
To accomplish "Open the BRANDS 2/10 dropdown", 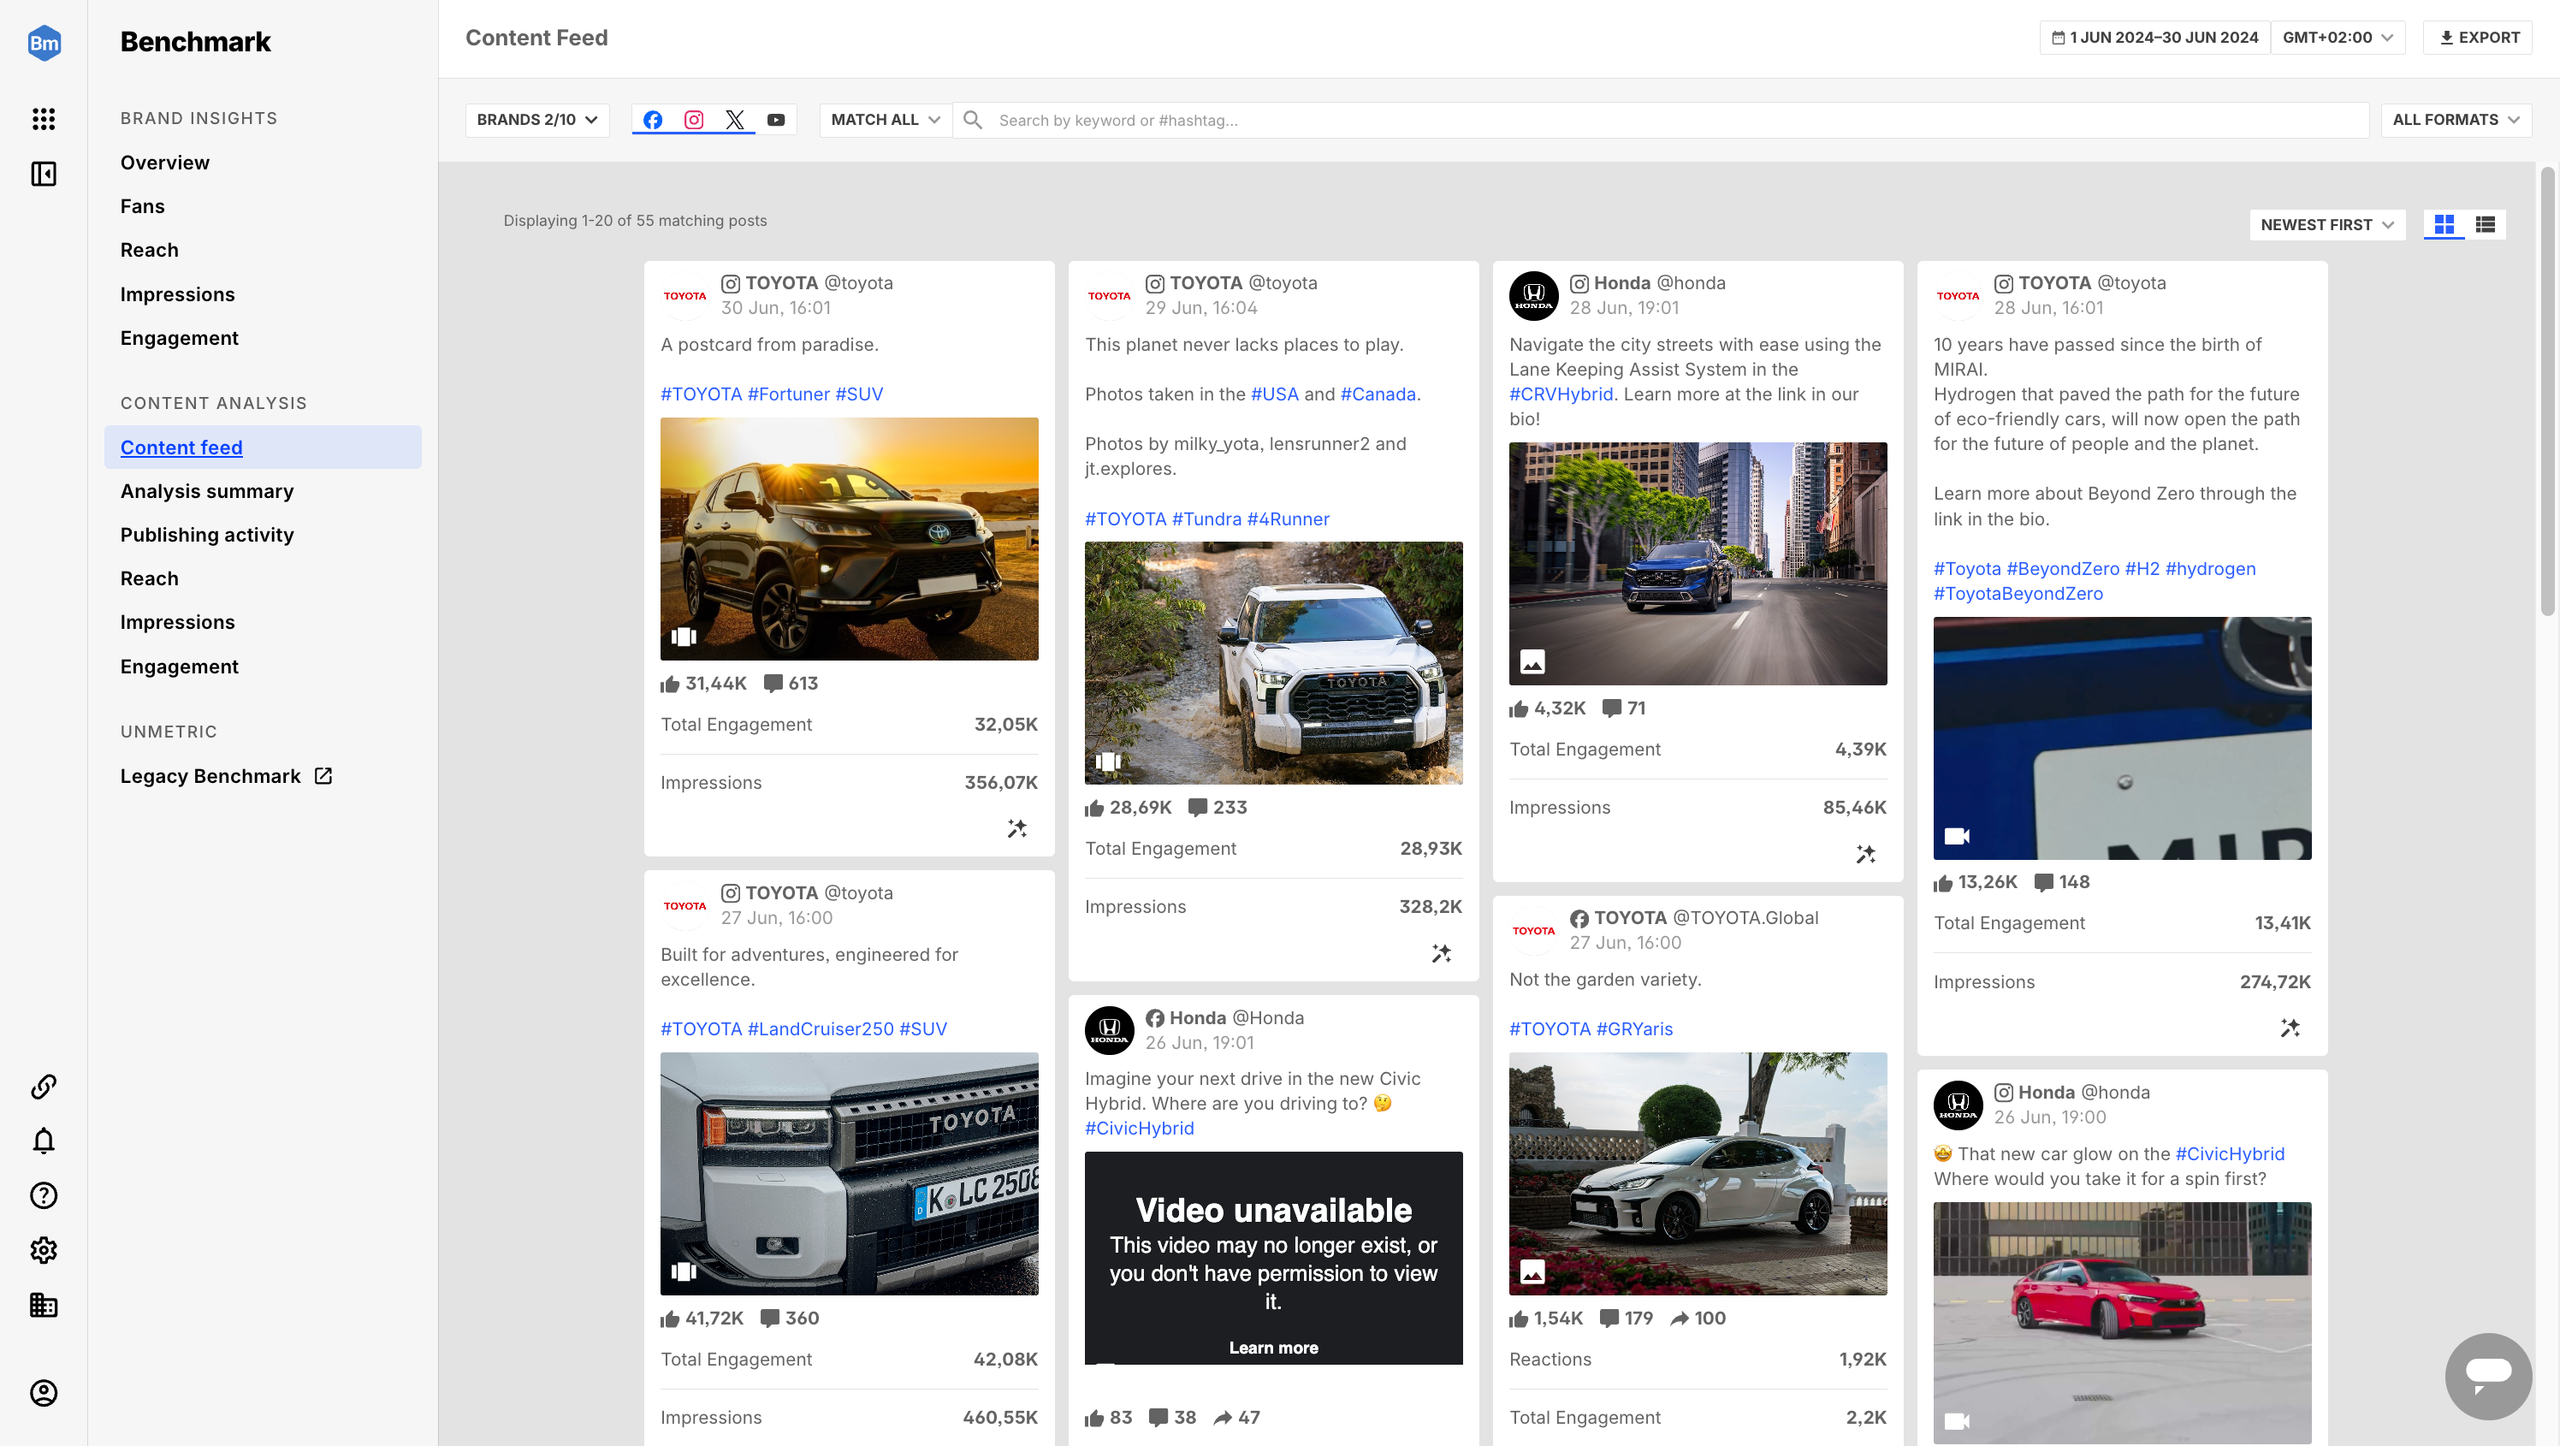I will 537,120.
